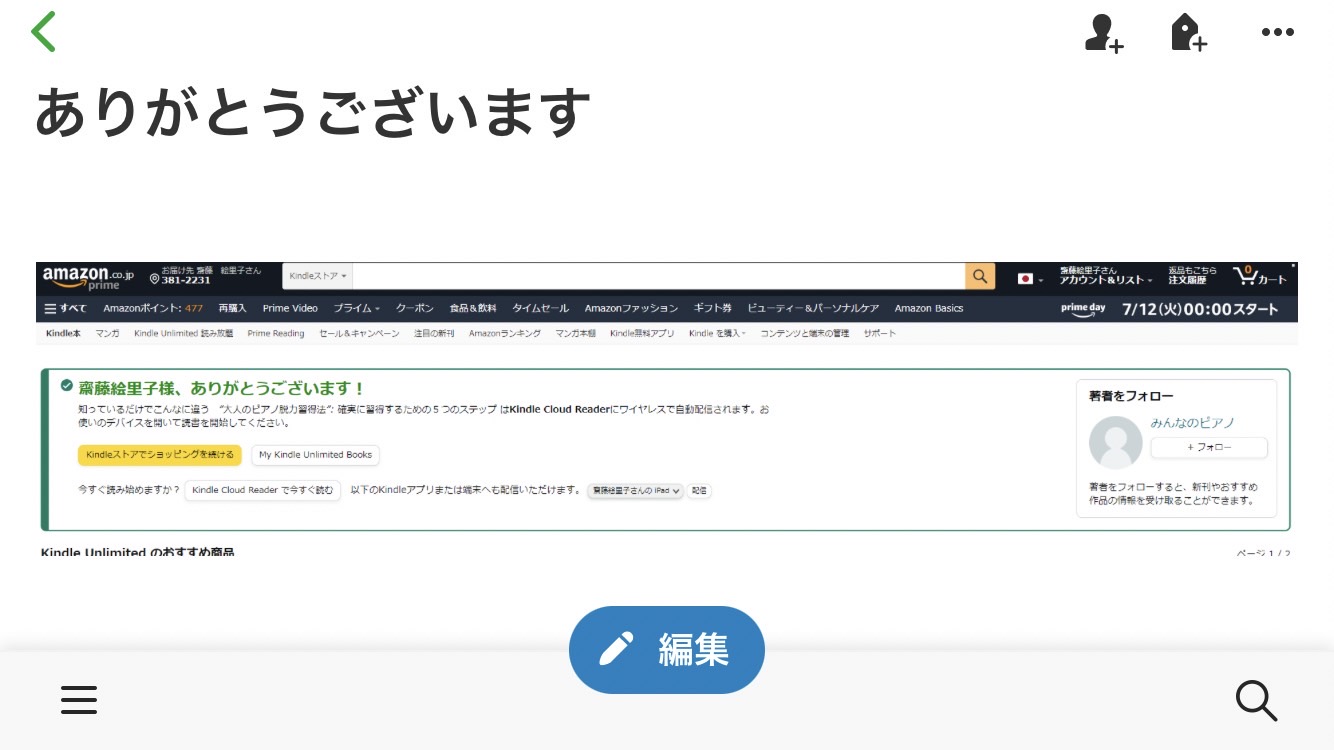Open the hamburger menu in bottom bar

coord(79,699)
